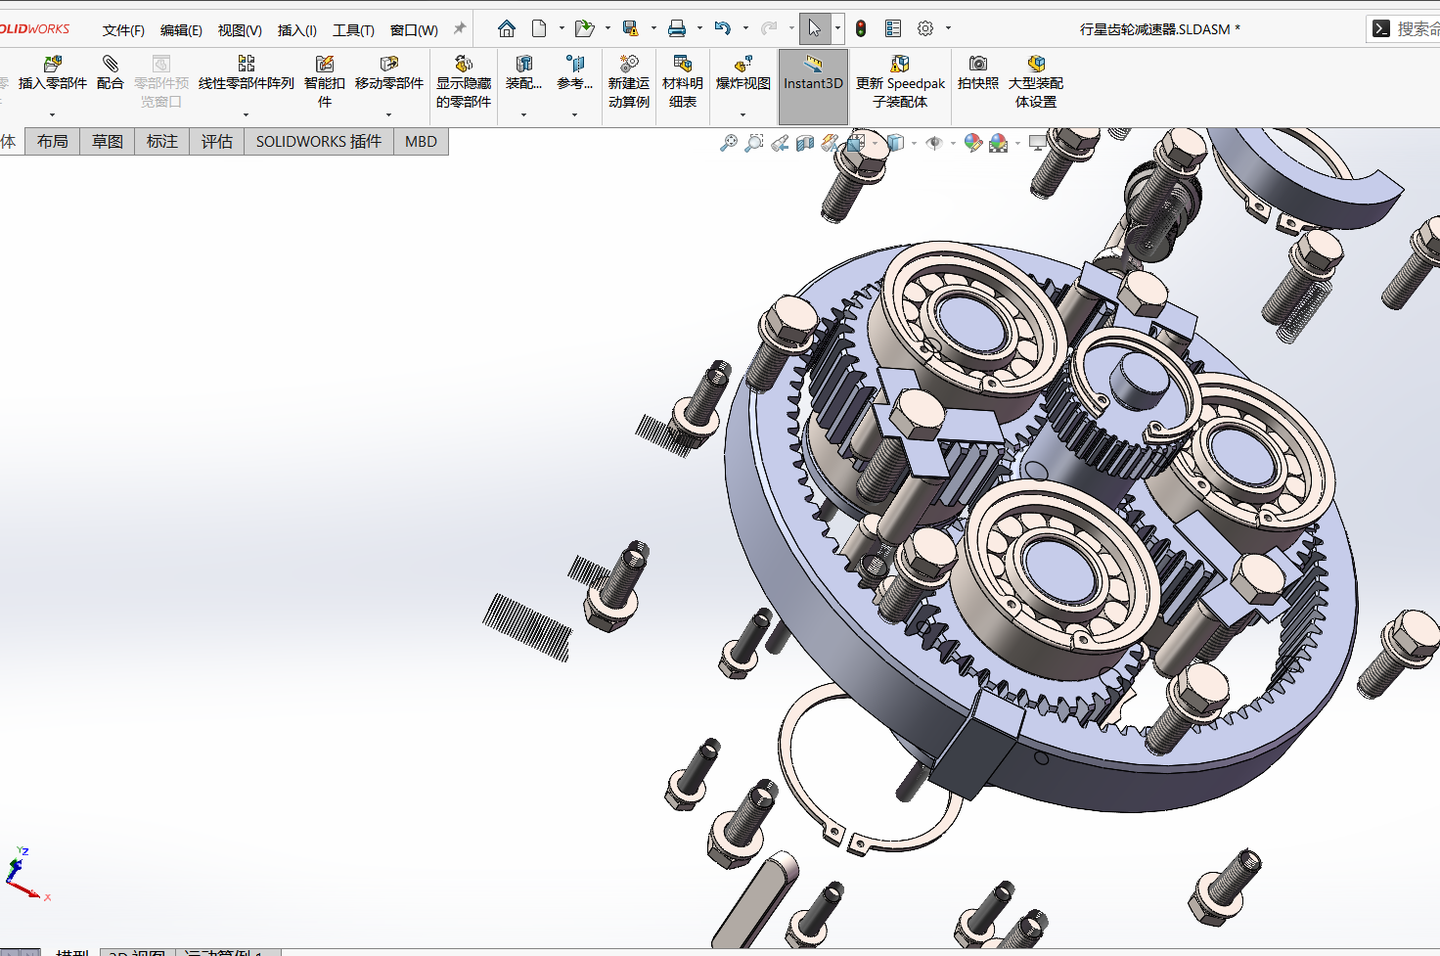Click 移动零部件 (Move Component)

(389, 74)
